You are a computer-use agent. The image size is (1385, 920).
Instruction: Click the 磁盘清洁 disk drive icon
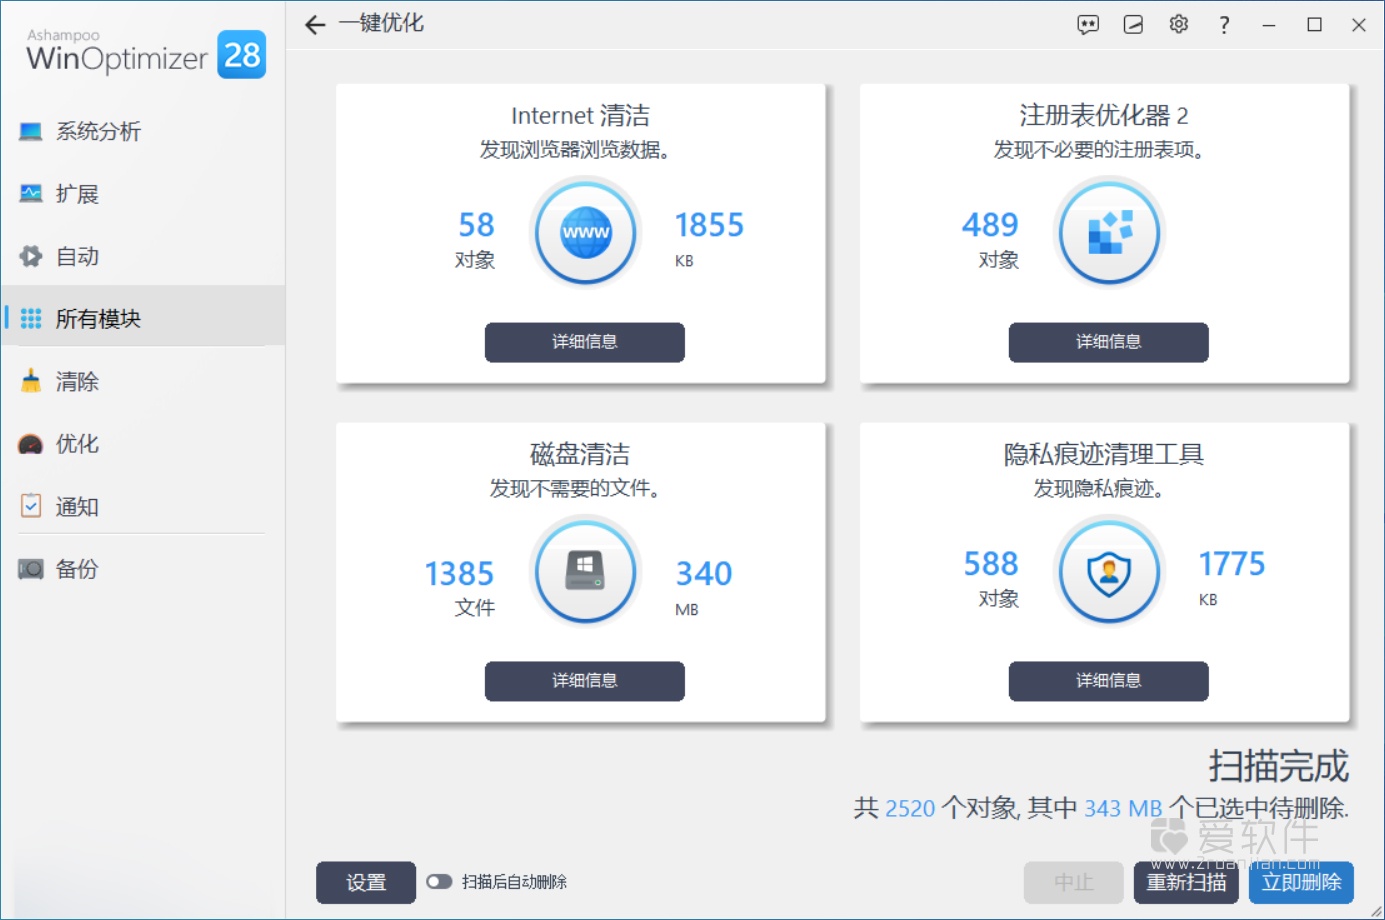[x=585, y=571]
